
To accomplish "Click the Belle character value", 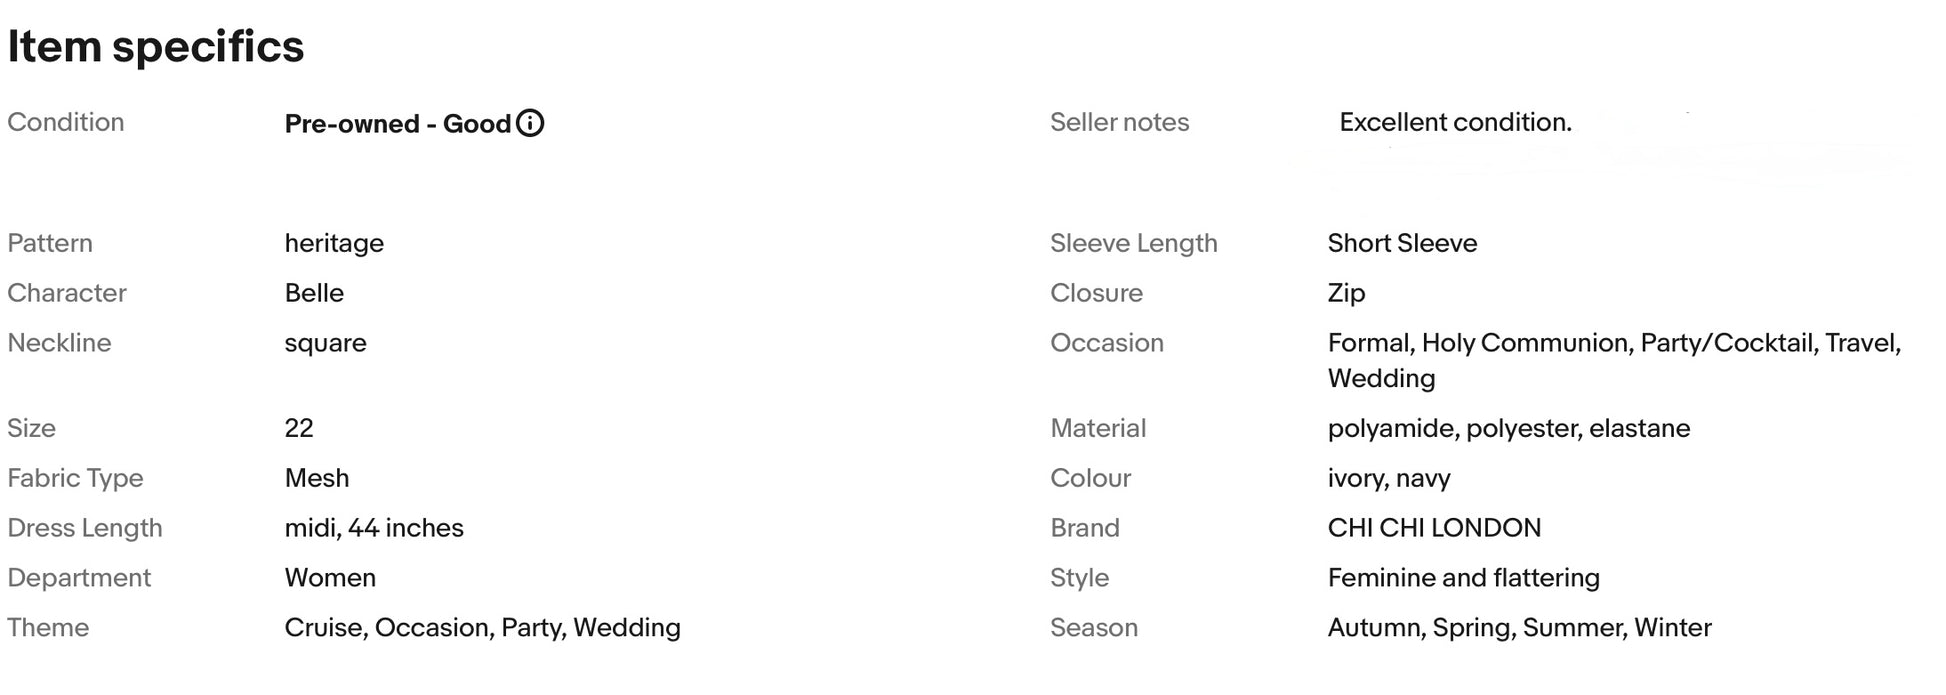I will pos(314,293).
